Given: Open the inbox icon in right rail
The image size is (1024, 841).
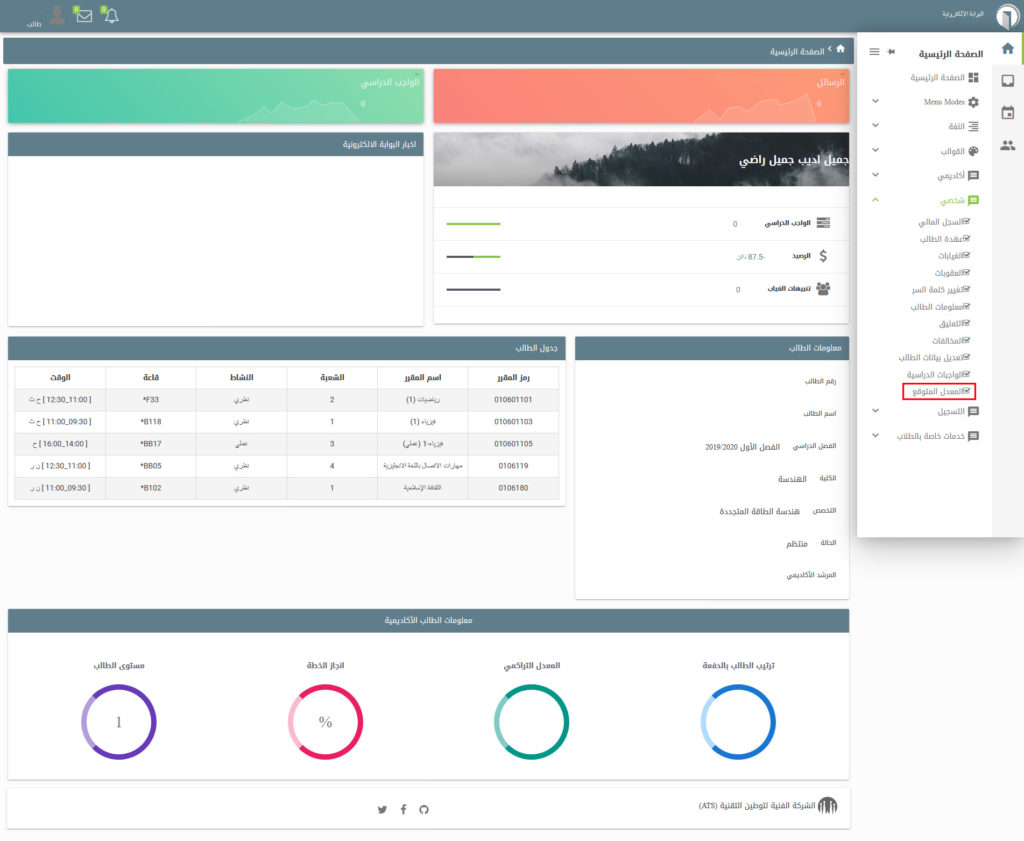Looking at the screenshot, I should (1008, 81).
